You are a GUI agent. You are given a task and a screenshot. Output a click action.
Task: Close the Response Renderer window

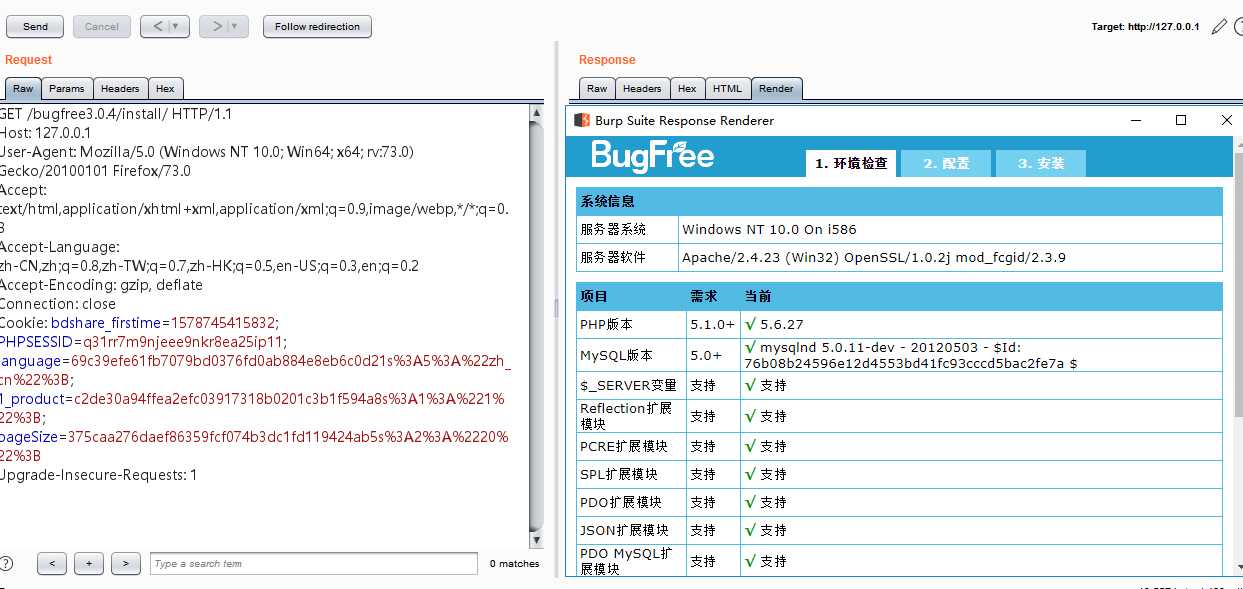click(x=1227, y=120)
